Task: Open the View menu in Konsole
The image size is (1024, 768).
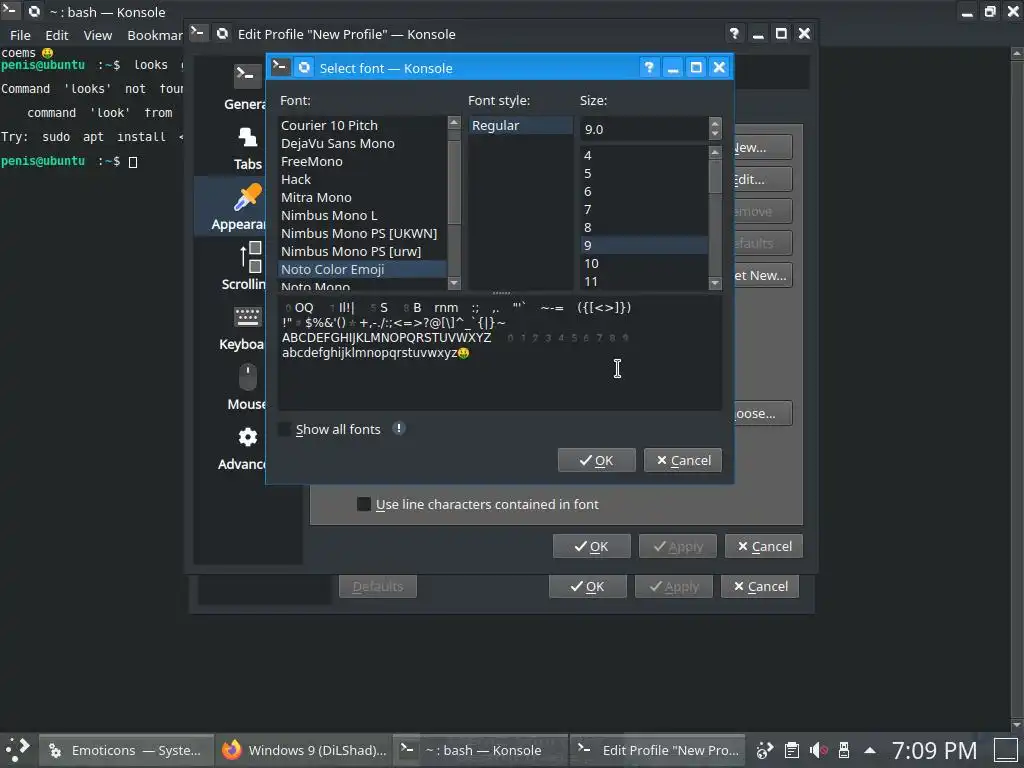Action: 97,35
